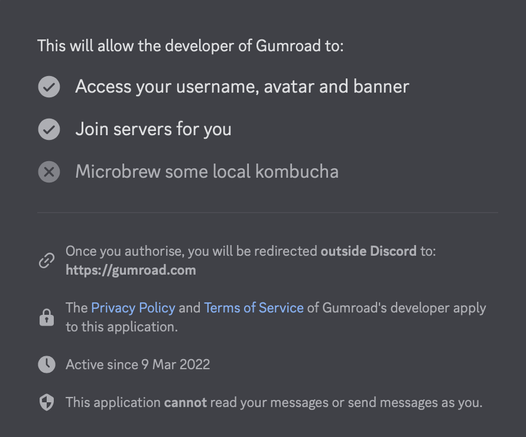Click the horizontal divider line
The image size is (526, 437).
pos(268,212)
